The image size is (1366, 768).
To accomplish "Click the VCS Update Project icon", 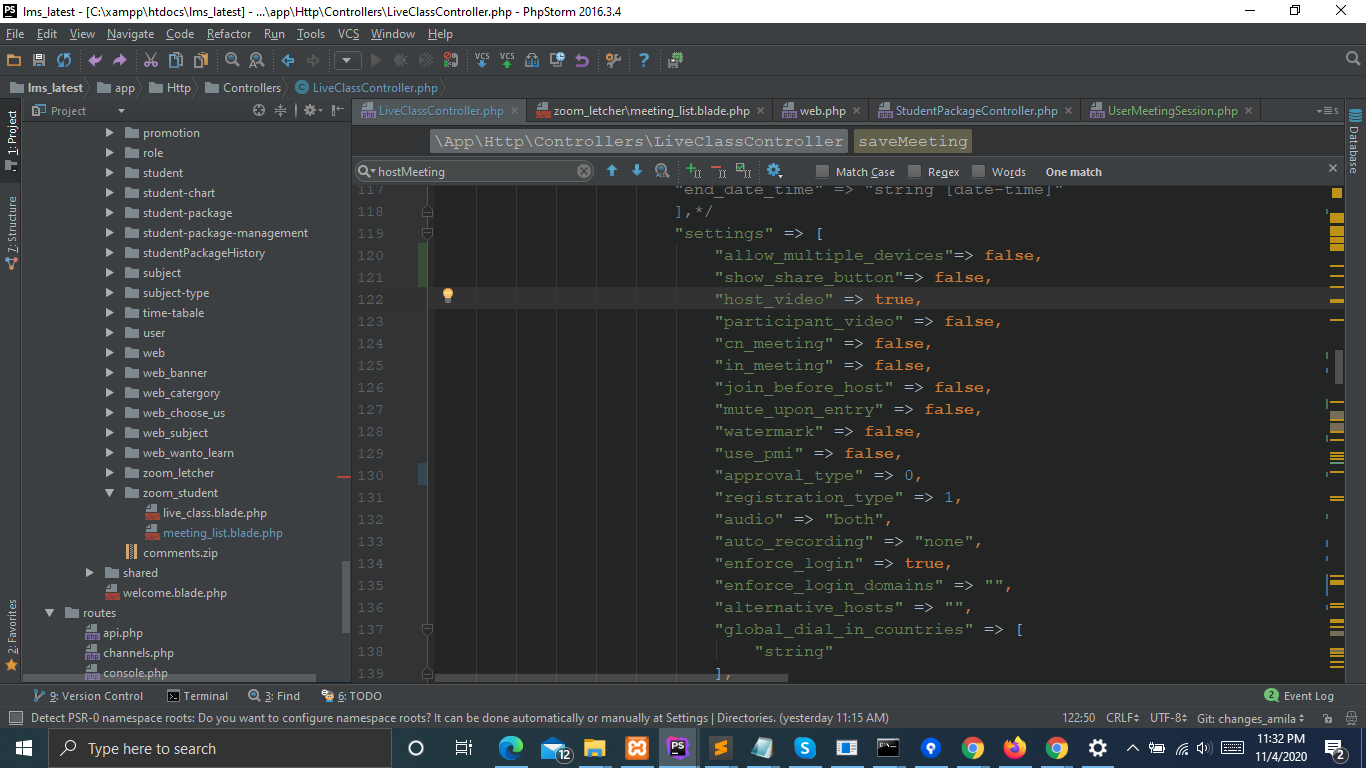I will [482, 61].
